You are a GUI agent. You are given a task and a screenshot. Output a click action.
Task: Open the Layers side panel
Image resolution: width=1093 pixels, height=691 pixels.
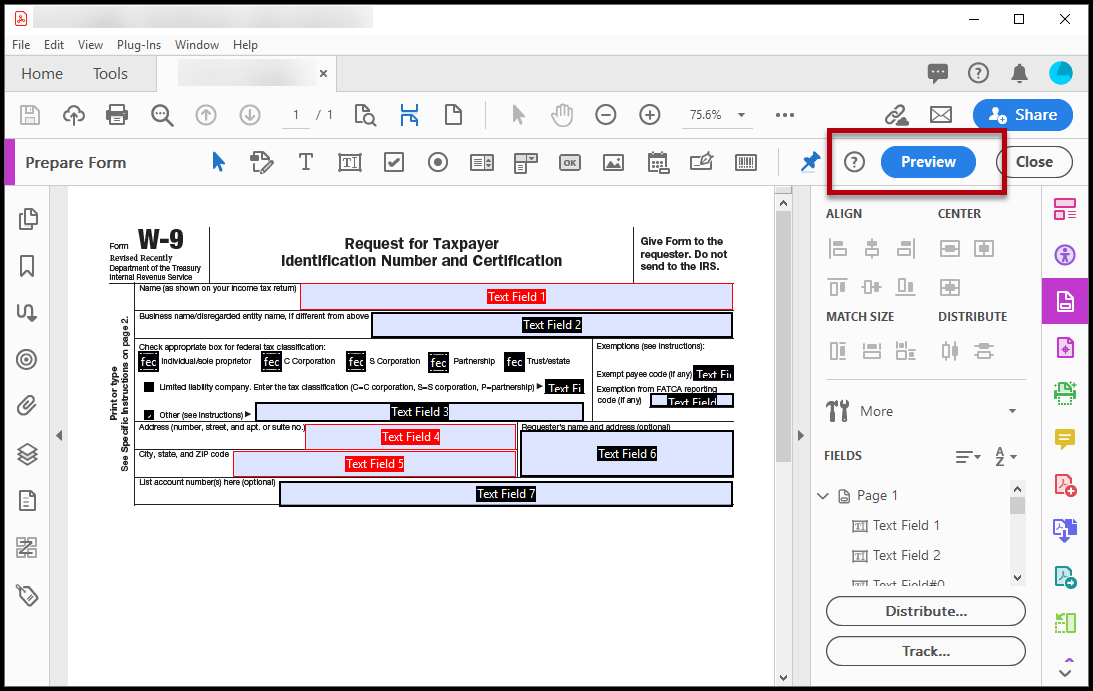pos(27,454)
